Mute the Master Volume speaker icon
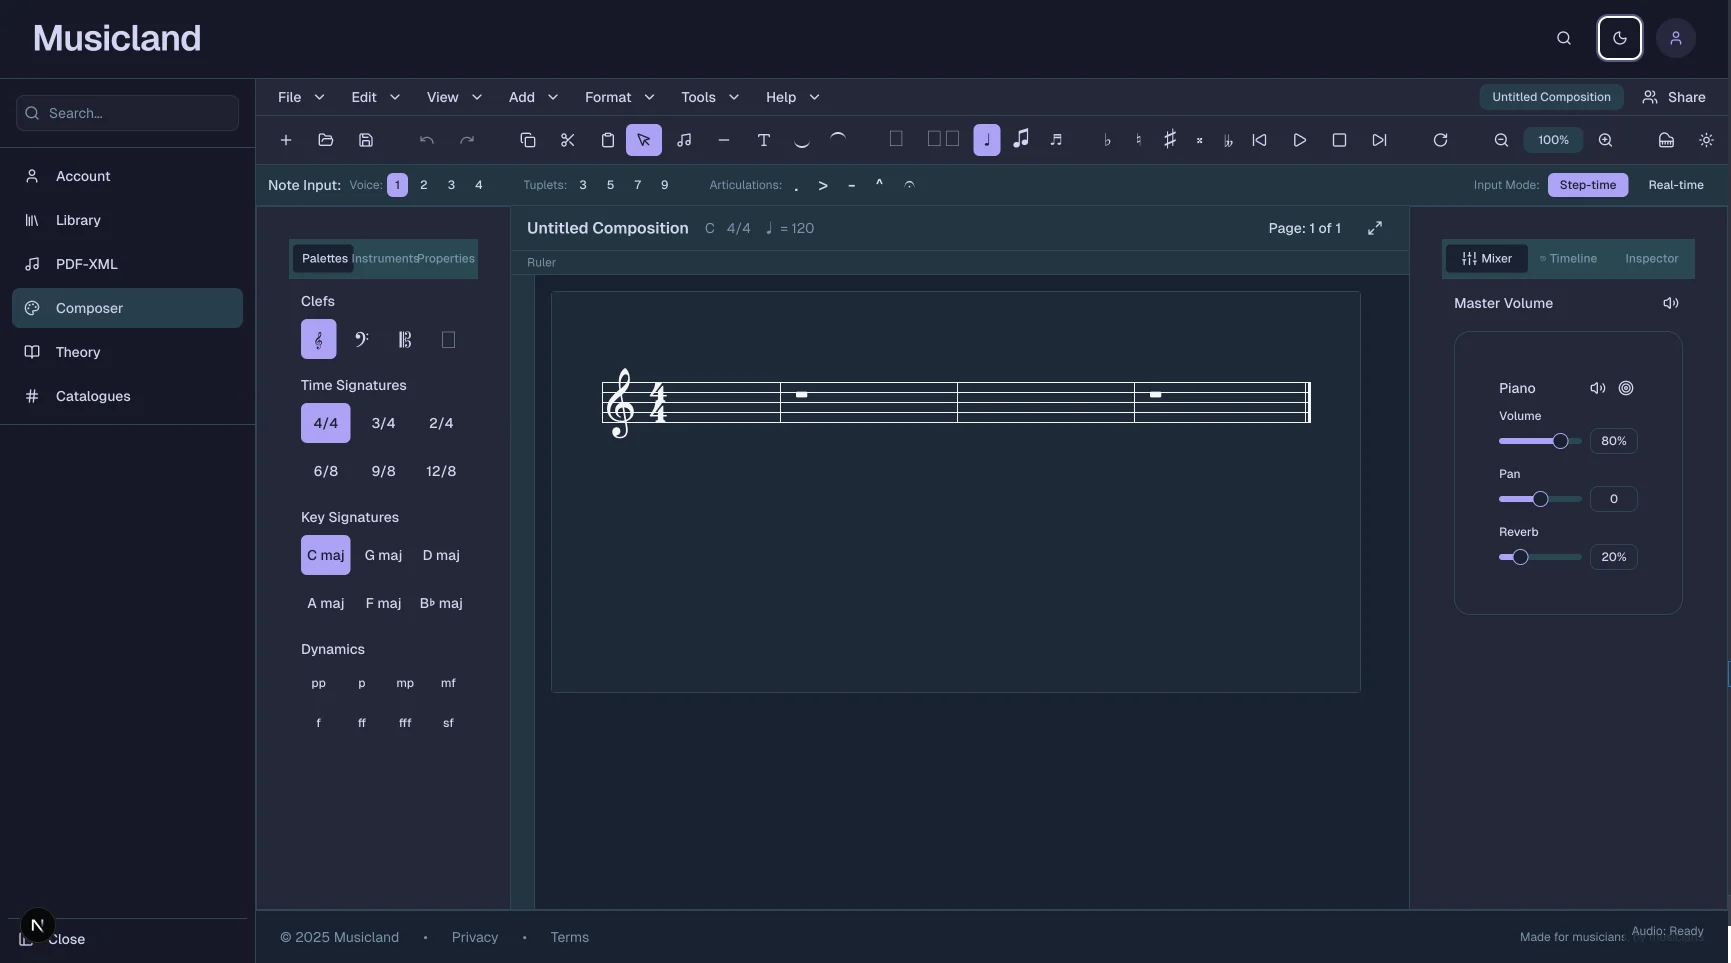The height and width of the screenshot is (963, 1731). [x=1670, y=303]
